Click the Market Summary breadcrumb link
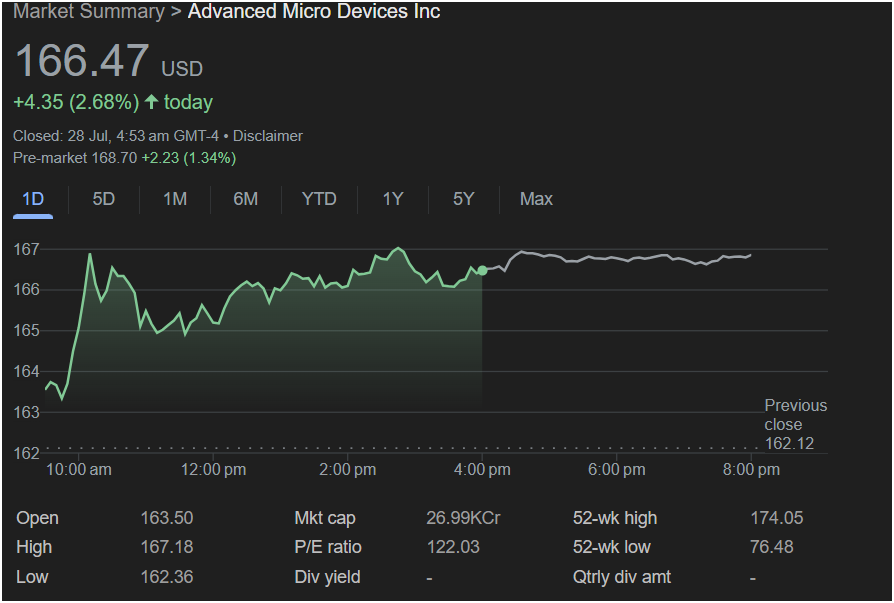This screenshot has height=603, width=894. coord(89,11)
